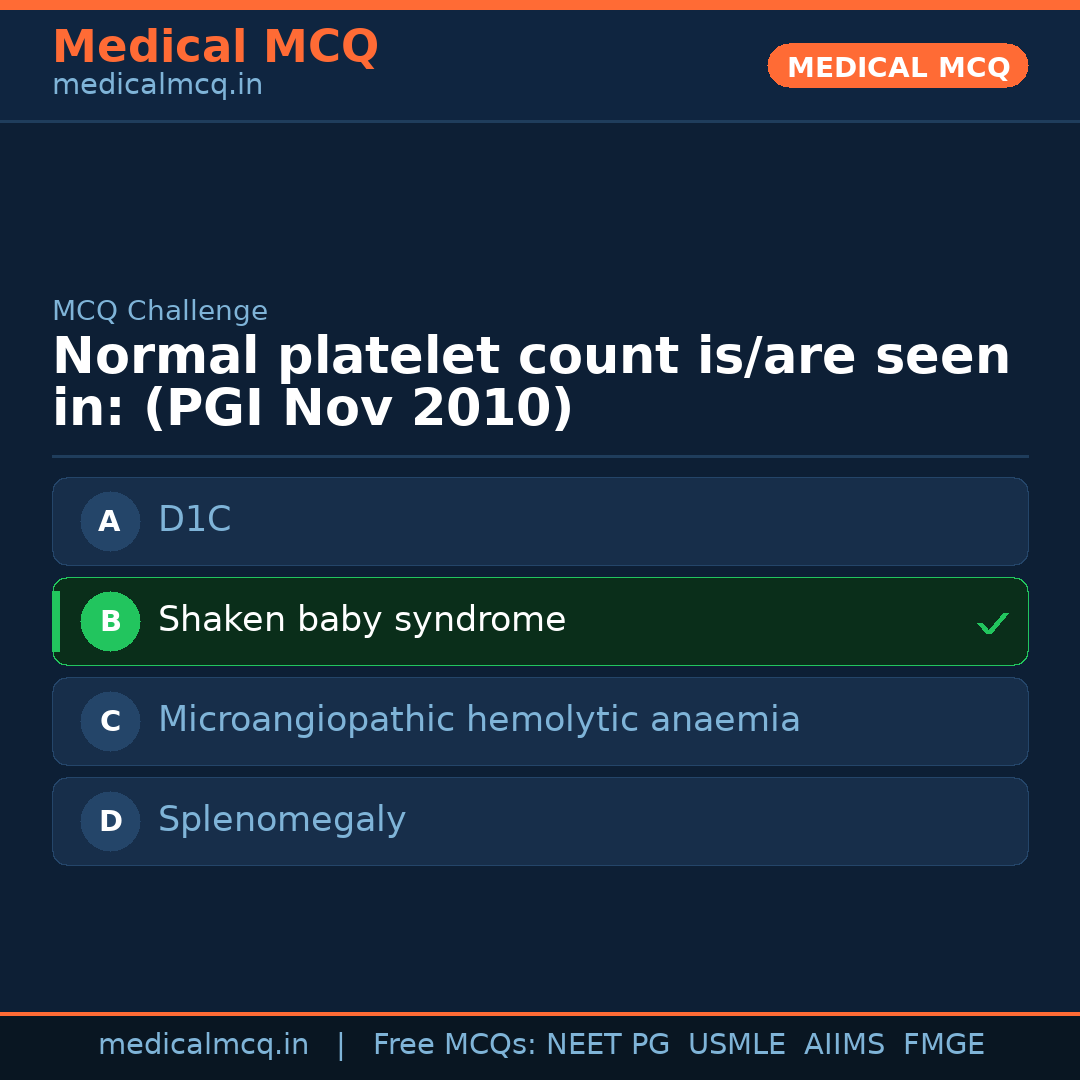
Task: Click the green checkmark on option B
Action: tap(992, 623)
